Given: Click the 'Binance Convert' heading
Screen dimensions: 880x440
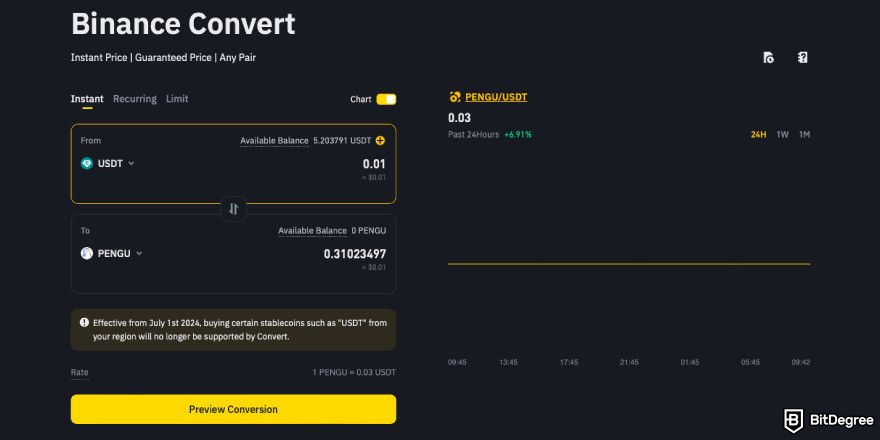Looking at the screenshot, I should click(183, 24).
